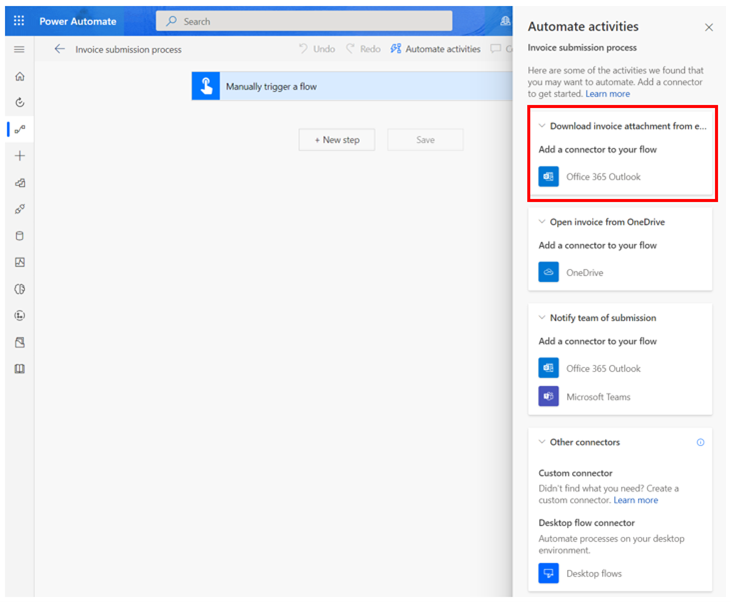Open the Monitor chart icon in sidebar
The image size is (731, 602).
tap(20, 262)
